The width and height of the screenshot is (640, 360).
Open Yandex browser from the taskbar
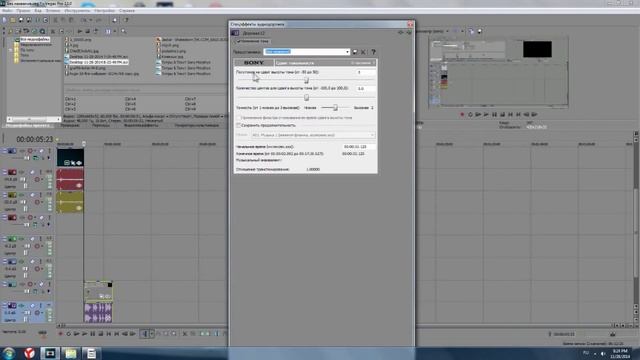click(x=29, y=353)
